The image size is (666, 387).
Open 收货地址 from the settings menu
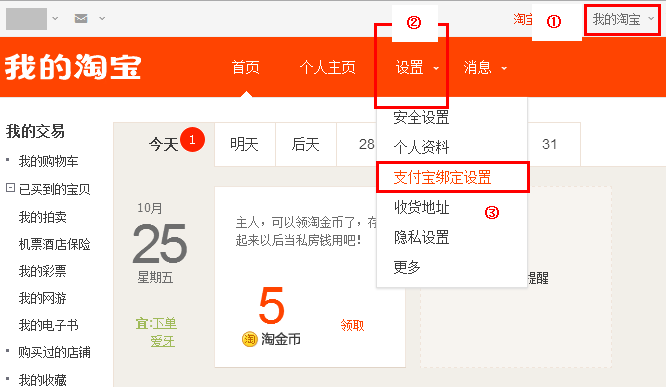[x=421, y=207]
